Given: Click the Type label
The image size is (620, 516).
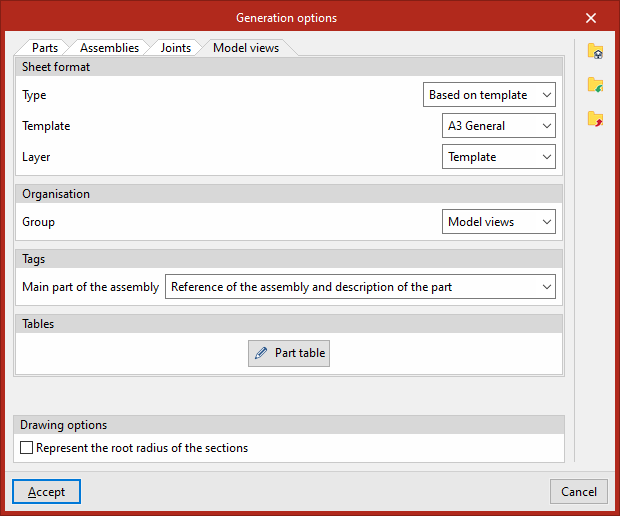Looking at the screenshot, I should (x=34, y=95).
